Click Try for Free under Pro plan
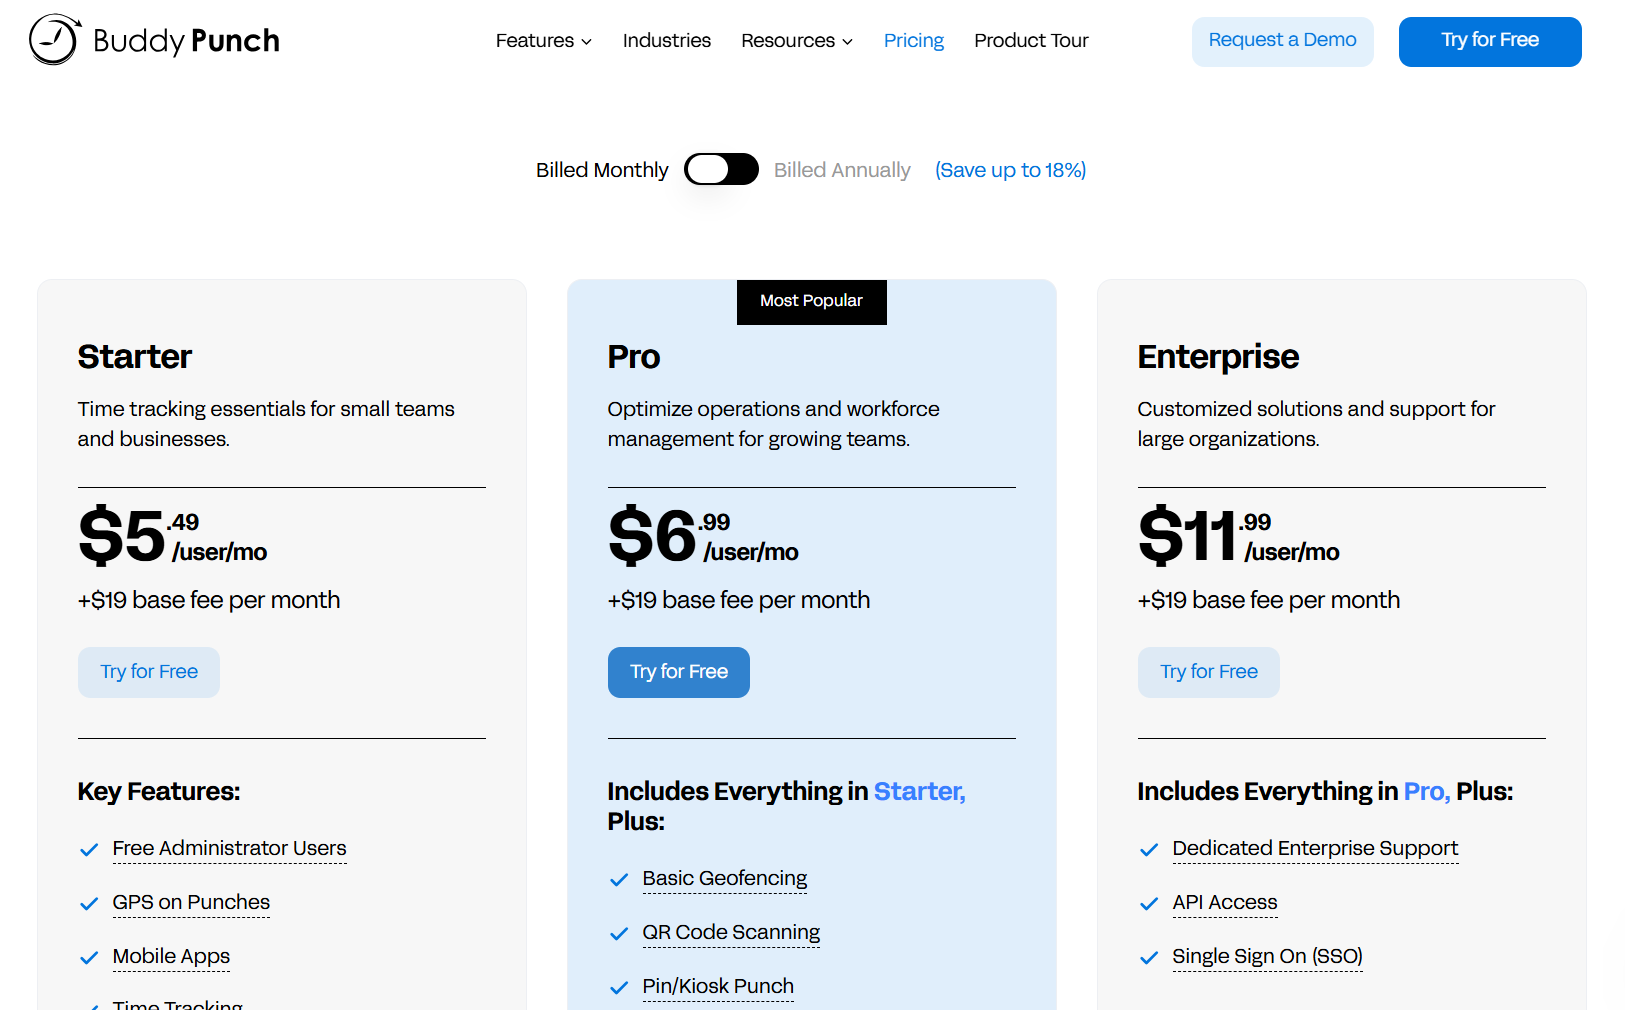The image size is (1625, 1010). (679, 672)
